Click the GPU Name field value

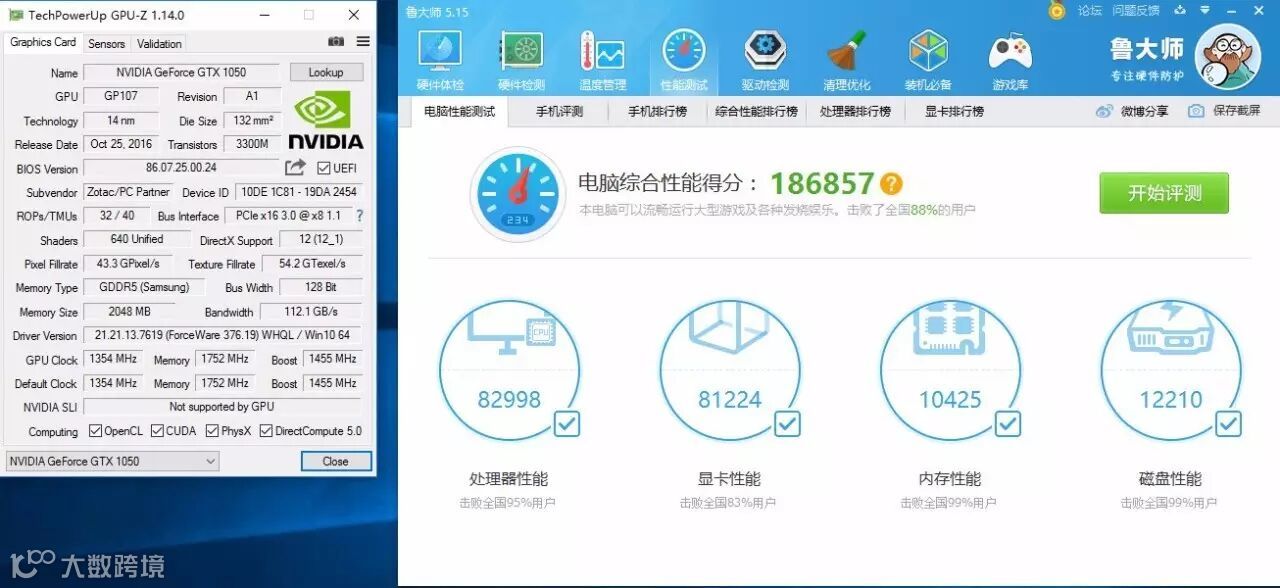click(181, 72)
